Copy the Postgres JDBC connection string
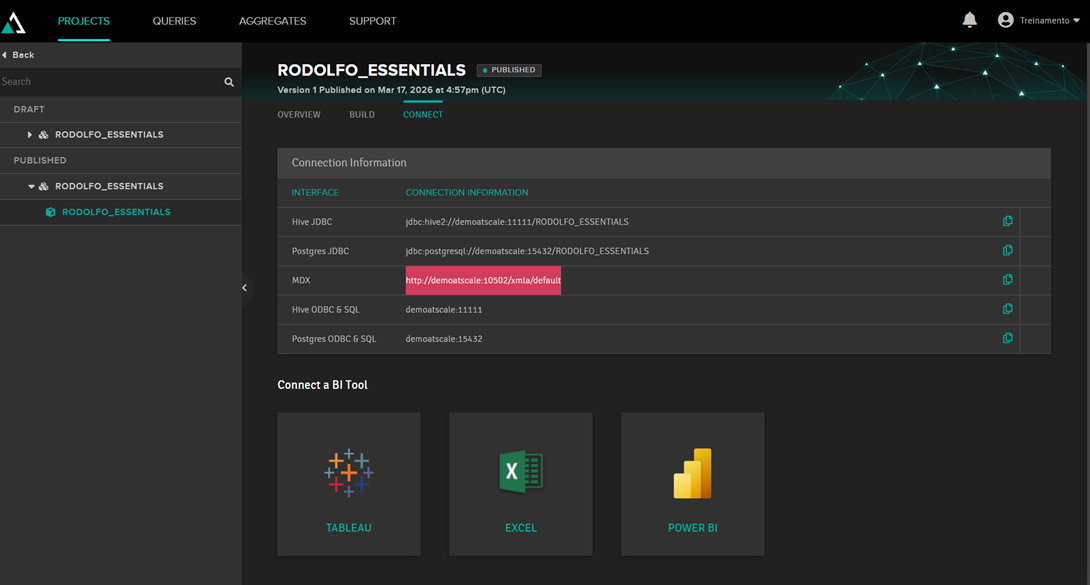The width and height of the screenshot is (1090, 585). tap(1007, 250)
